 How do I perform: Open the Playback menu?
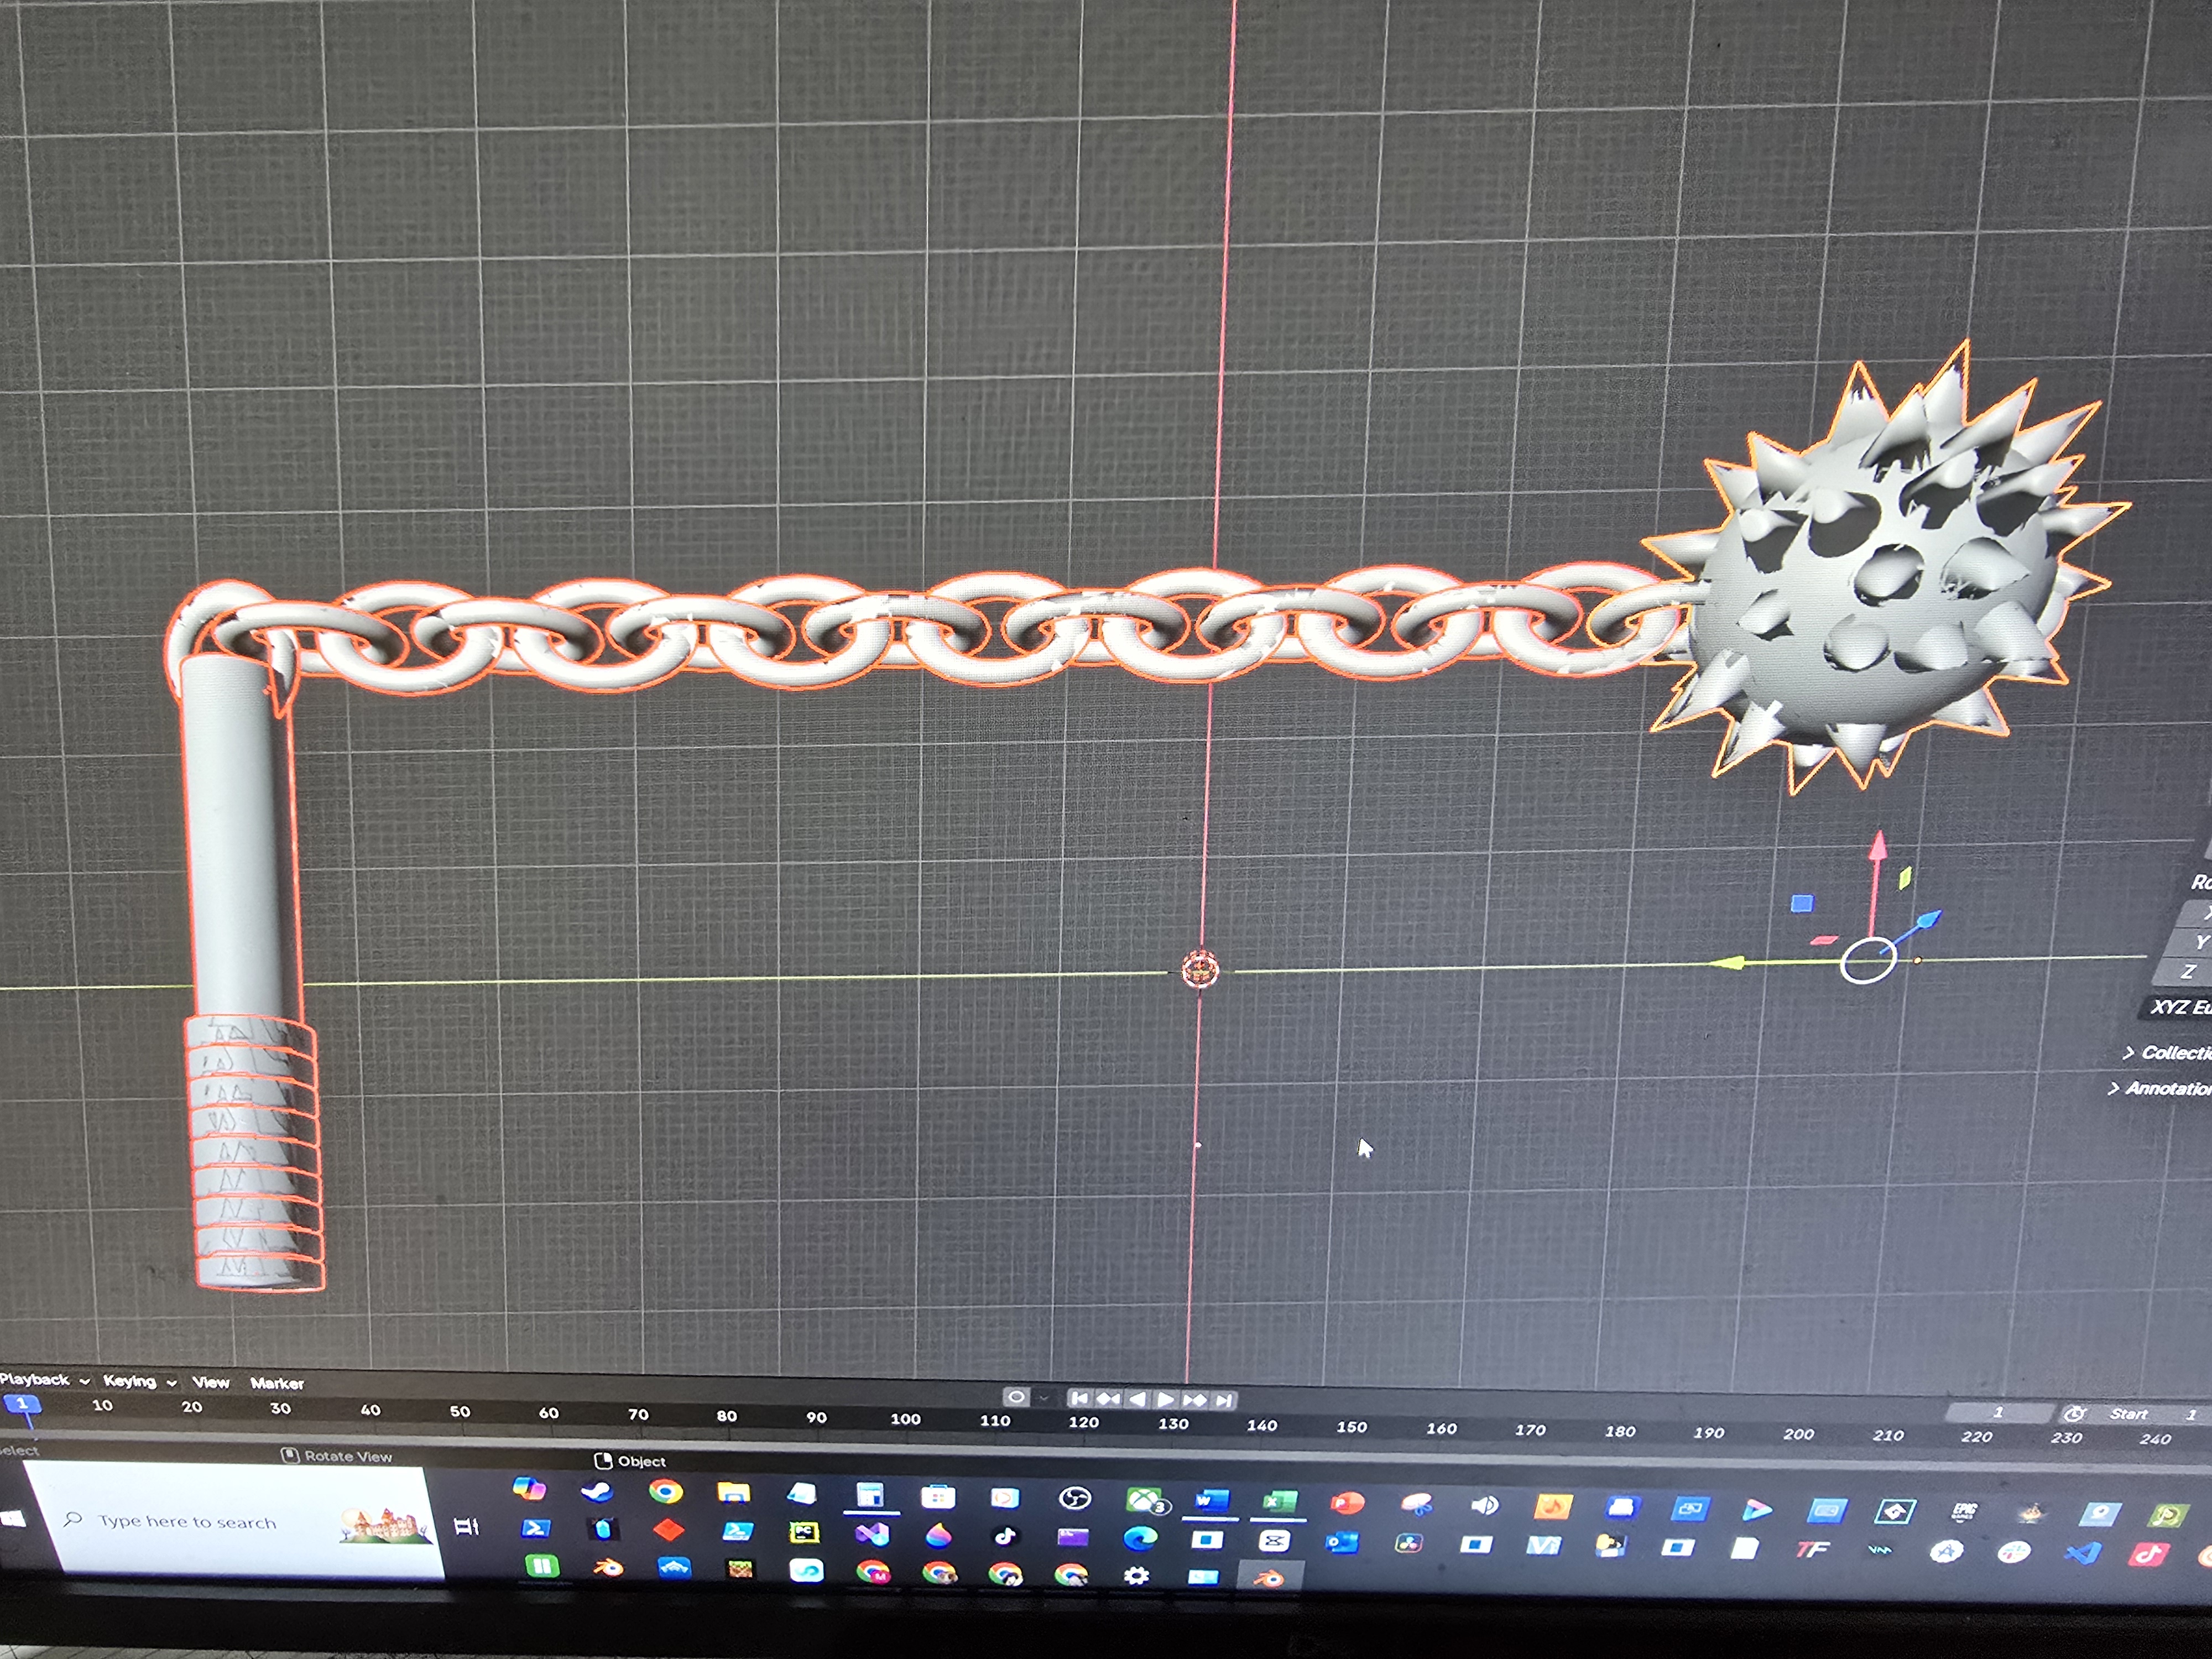point(35,1380)
